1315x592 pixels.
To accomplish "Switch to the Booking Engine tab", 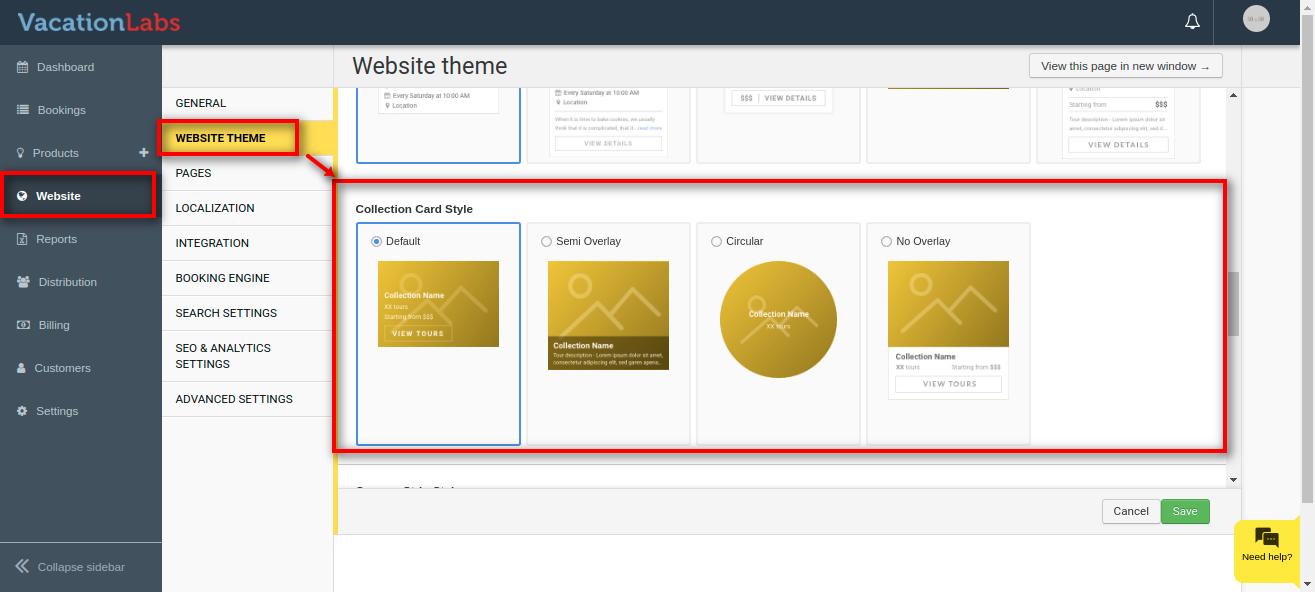I will (x=222, y=278).
